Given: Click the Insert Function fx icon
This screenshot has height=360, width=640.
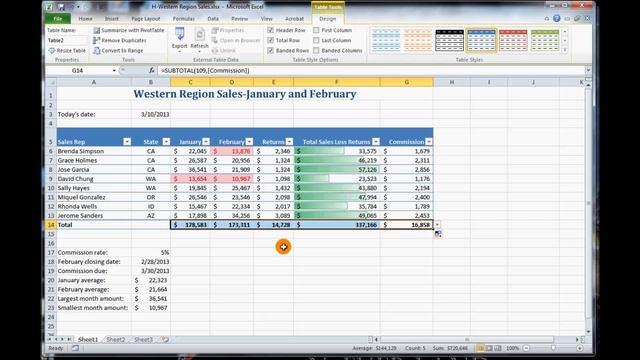Looking at the screenshot, I should (151, 71).
